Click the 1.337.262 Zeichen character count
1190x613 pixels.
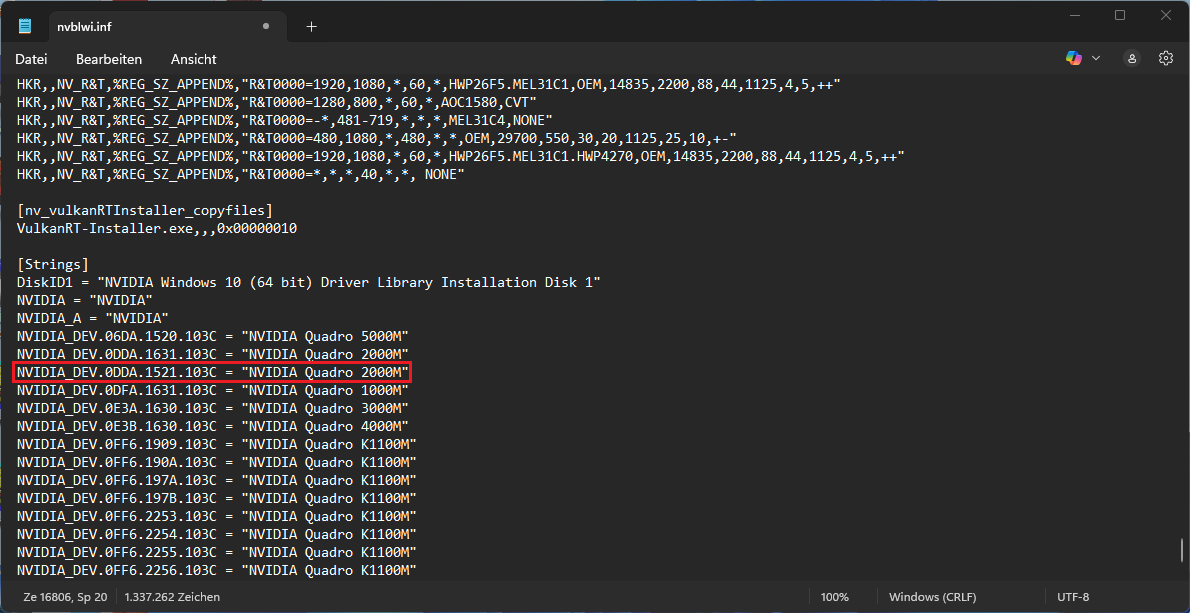click(172, 596)
